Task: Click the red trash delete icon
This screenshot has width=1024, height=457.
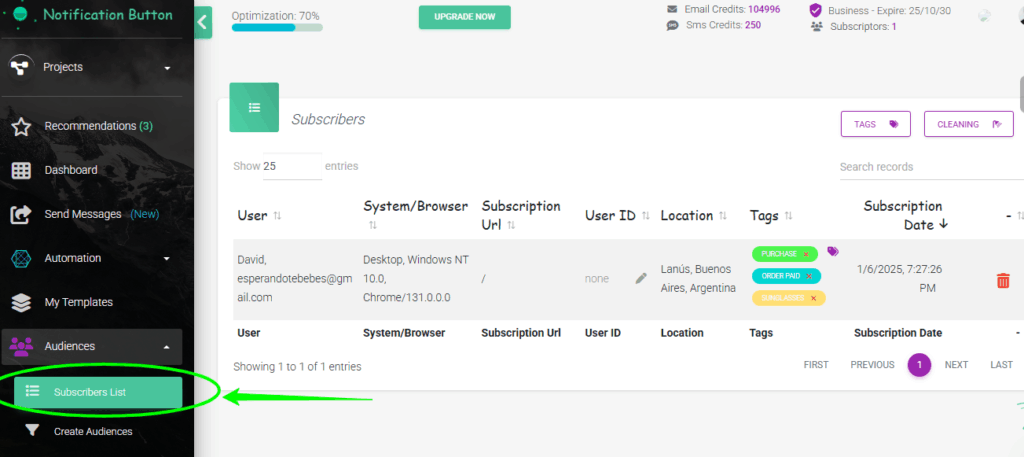Action: click(x=1003, y=281)
